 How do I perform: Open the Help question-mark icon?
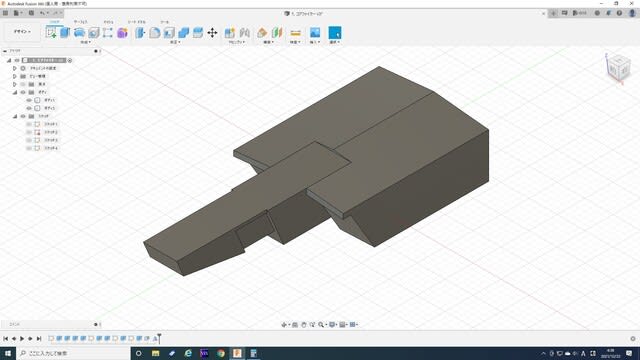[x=619, y=13]
